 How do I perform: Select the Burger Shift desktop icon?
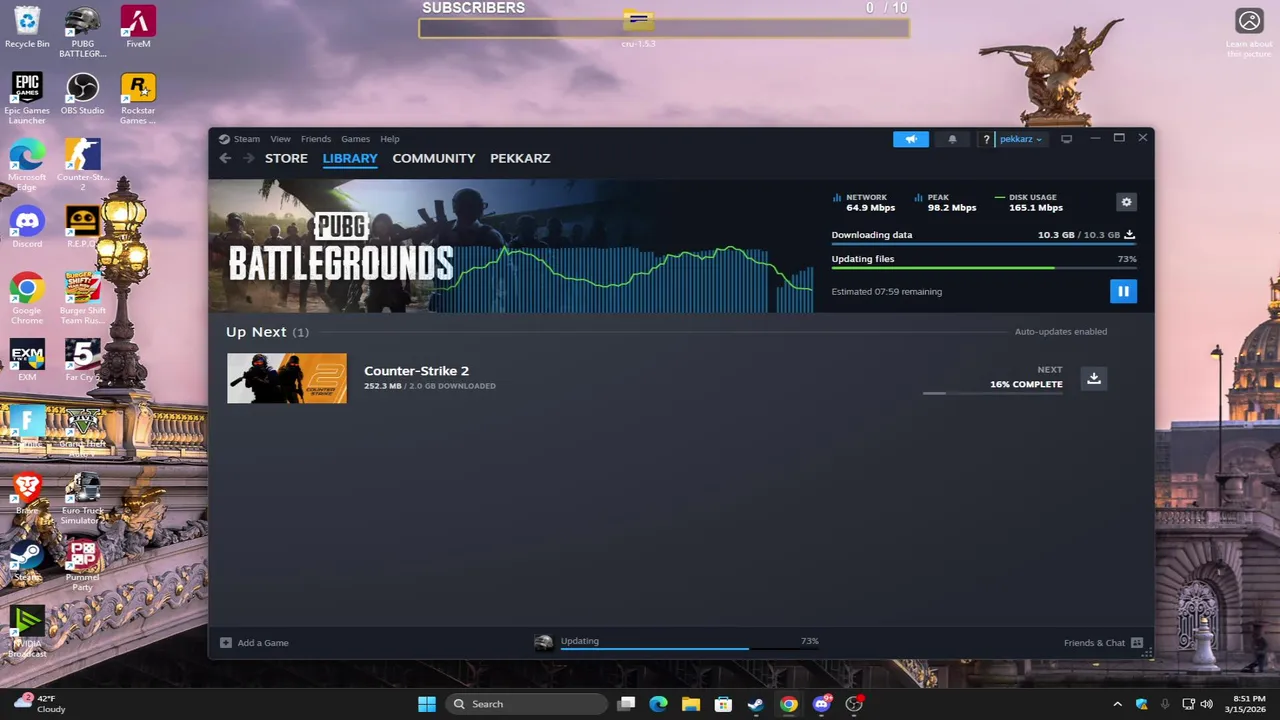[83, 298]
